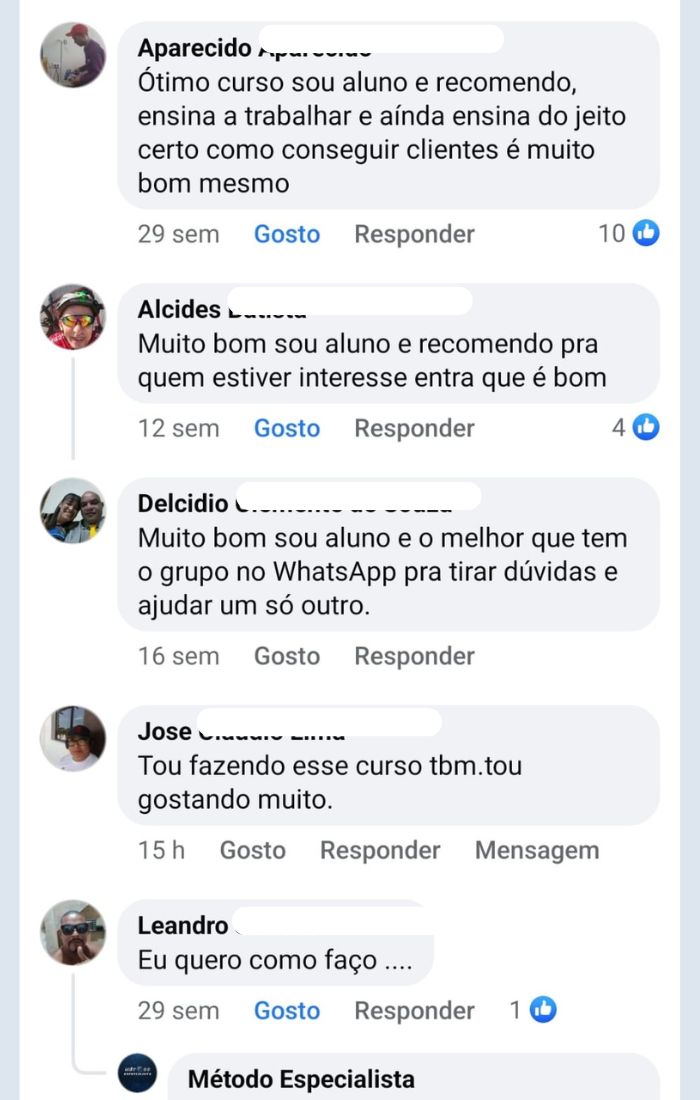Toggle Gosto on Alcides' comment
Screen dimensions: 700x1100
(287, 428)
